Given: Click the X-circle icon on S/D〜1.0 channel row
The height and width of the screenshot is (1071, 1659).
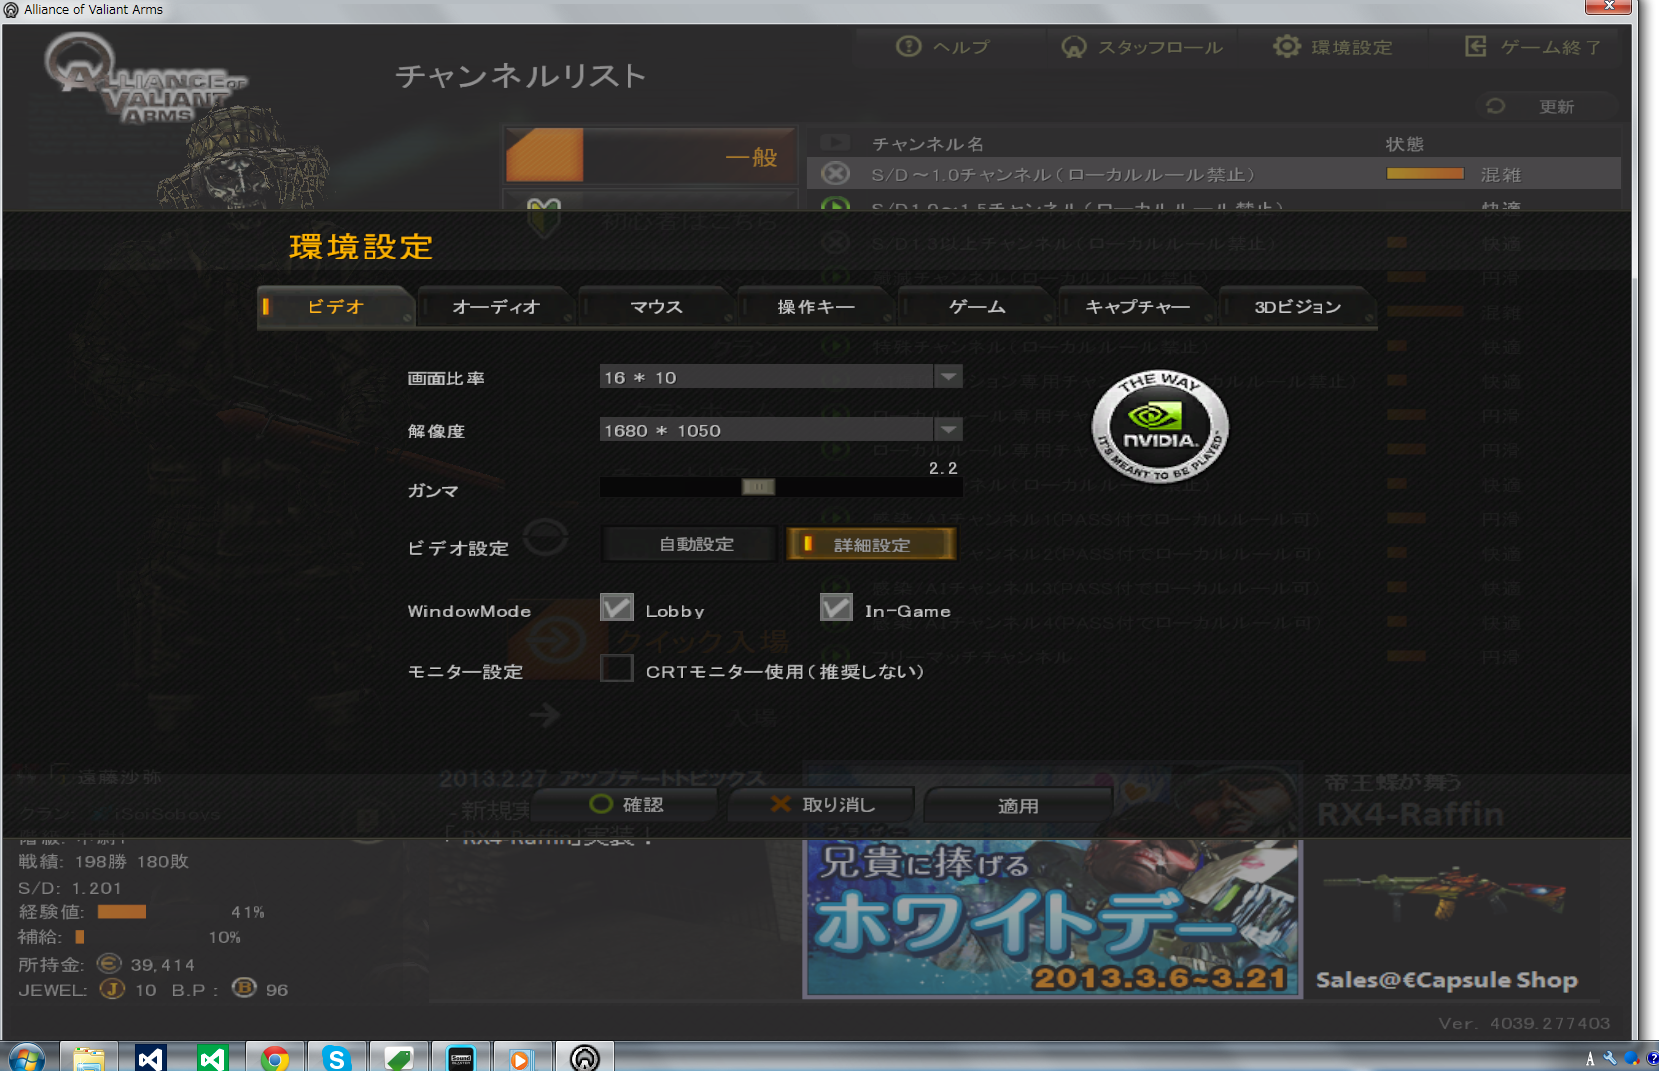Looking at the screenshot, I should click(835, 174).
